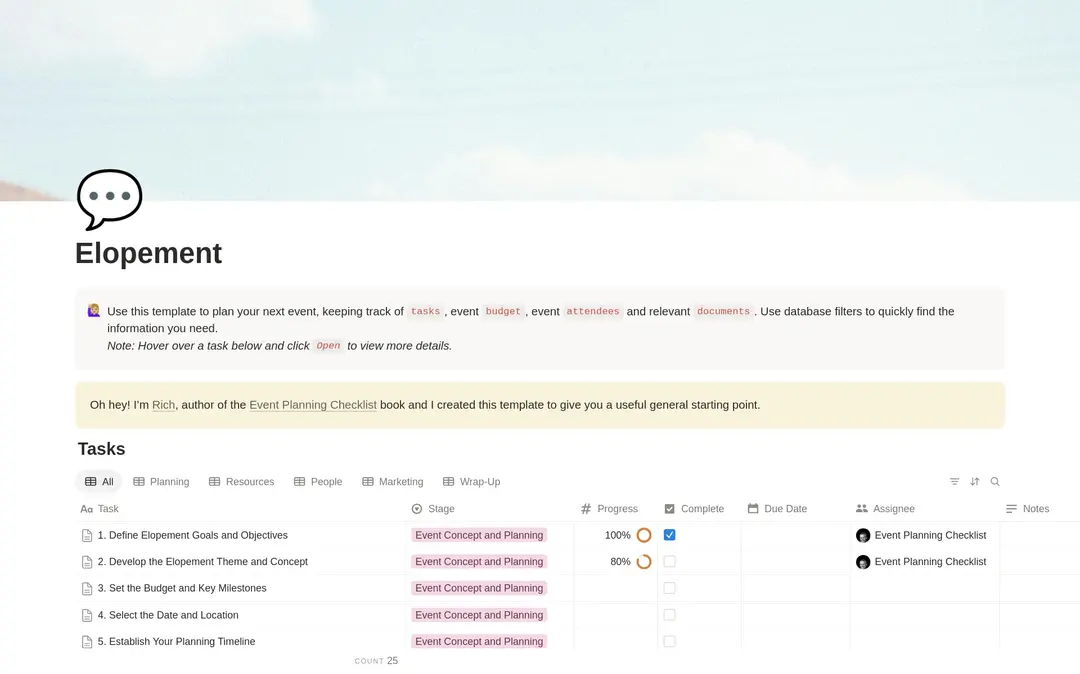
Task: Click the 80% progress ring
Action: (x=644, y=562)
